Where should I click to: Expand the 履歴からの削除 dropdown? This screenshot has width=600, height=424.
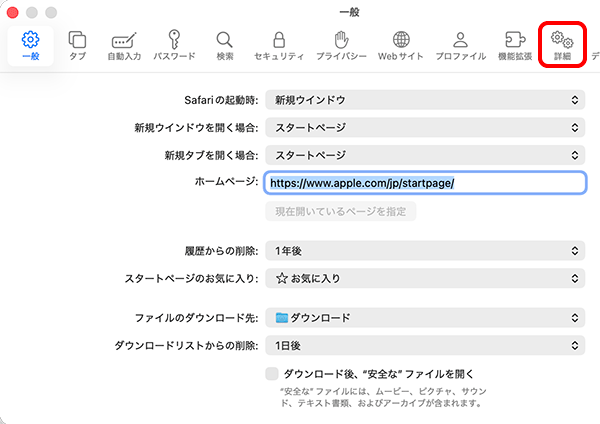pyautogui.click(x=426, y=248)
